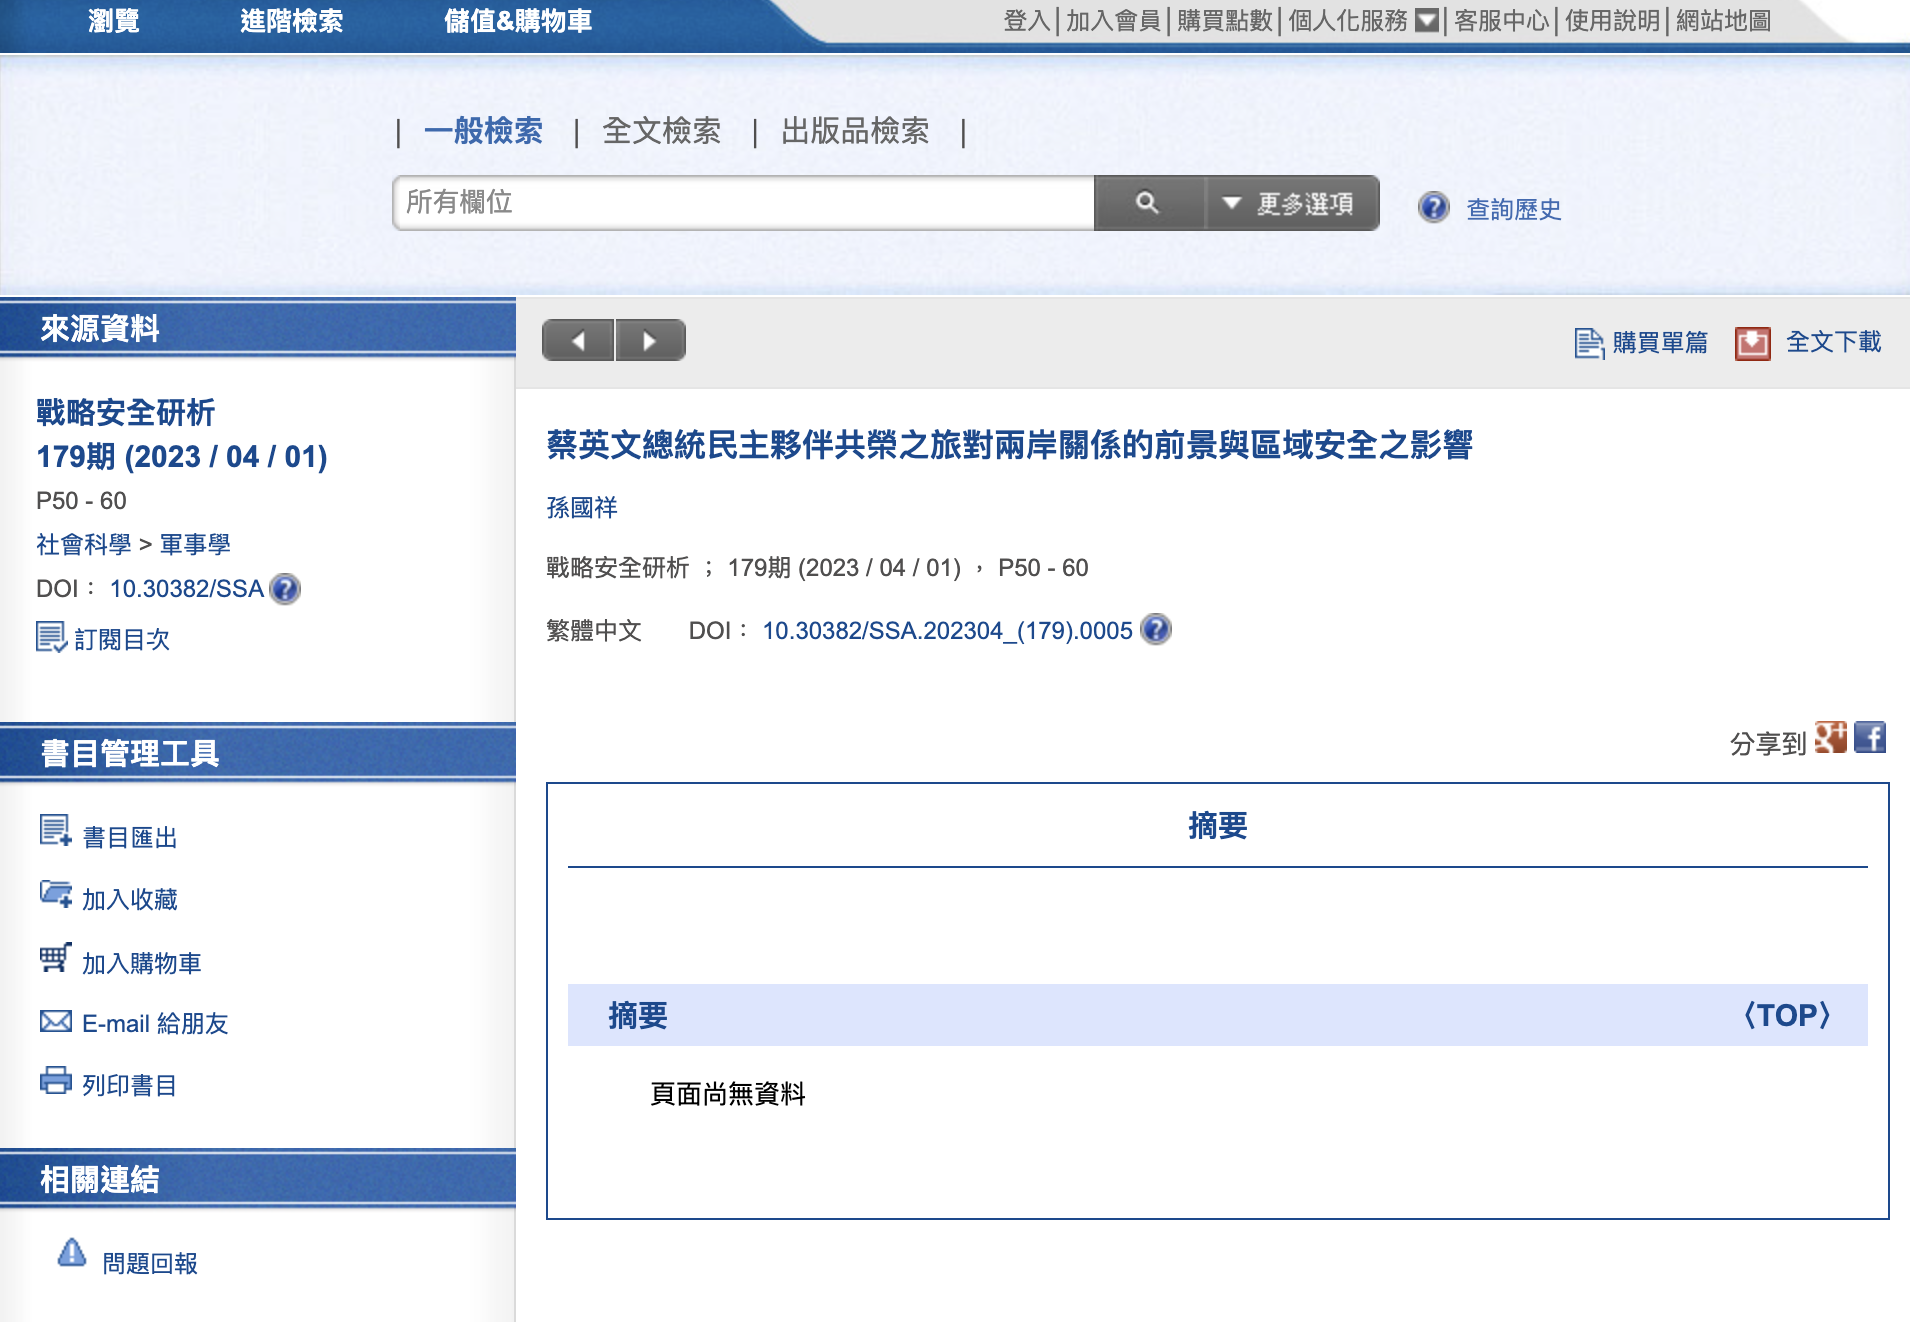Open the 個人化服務 dropdown arrow
This screenshot has height=1322, width=1910.
(x=1427, y=20)
